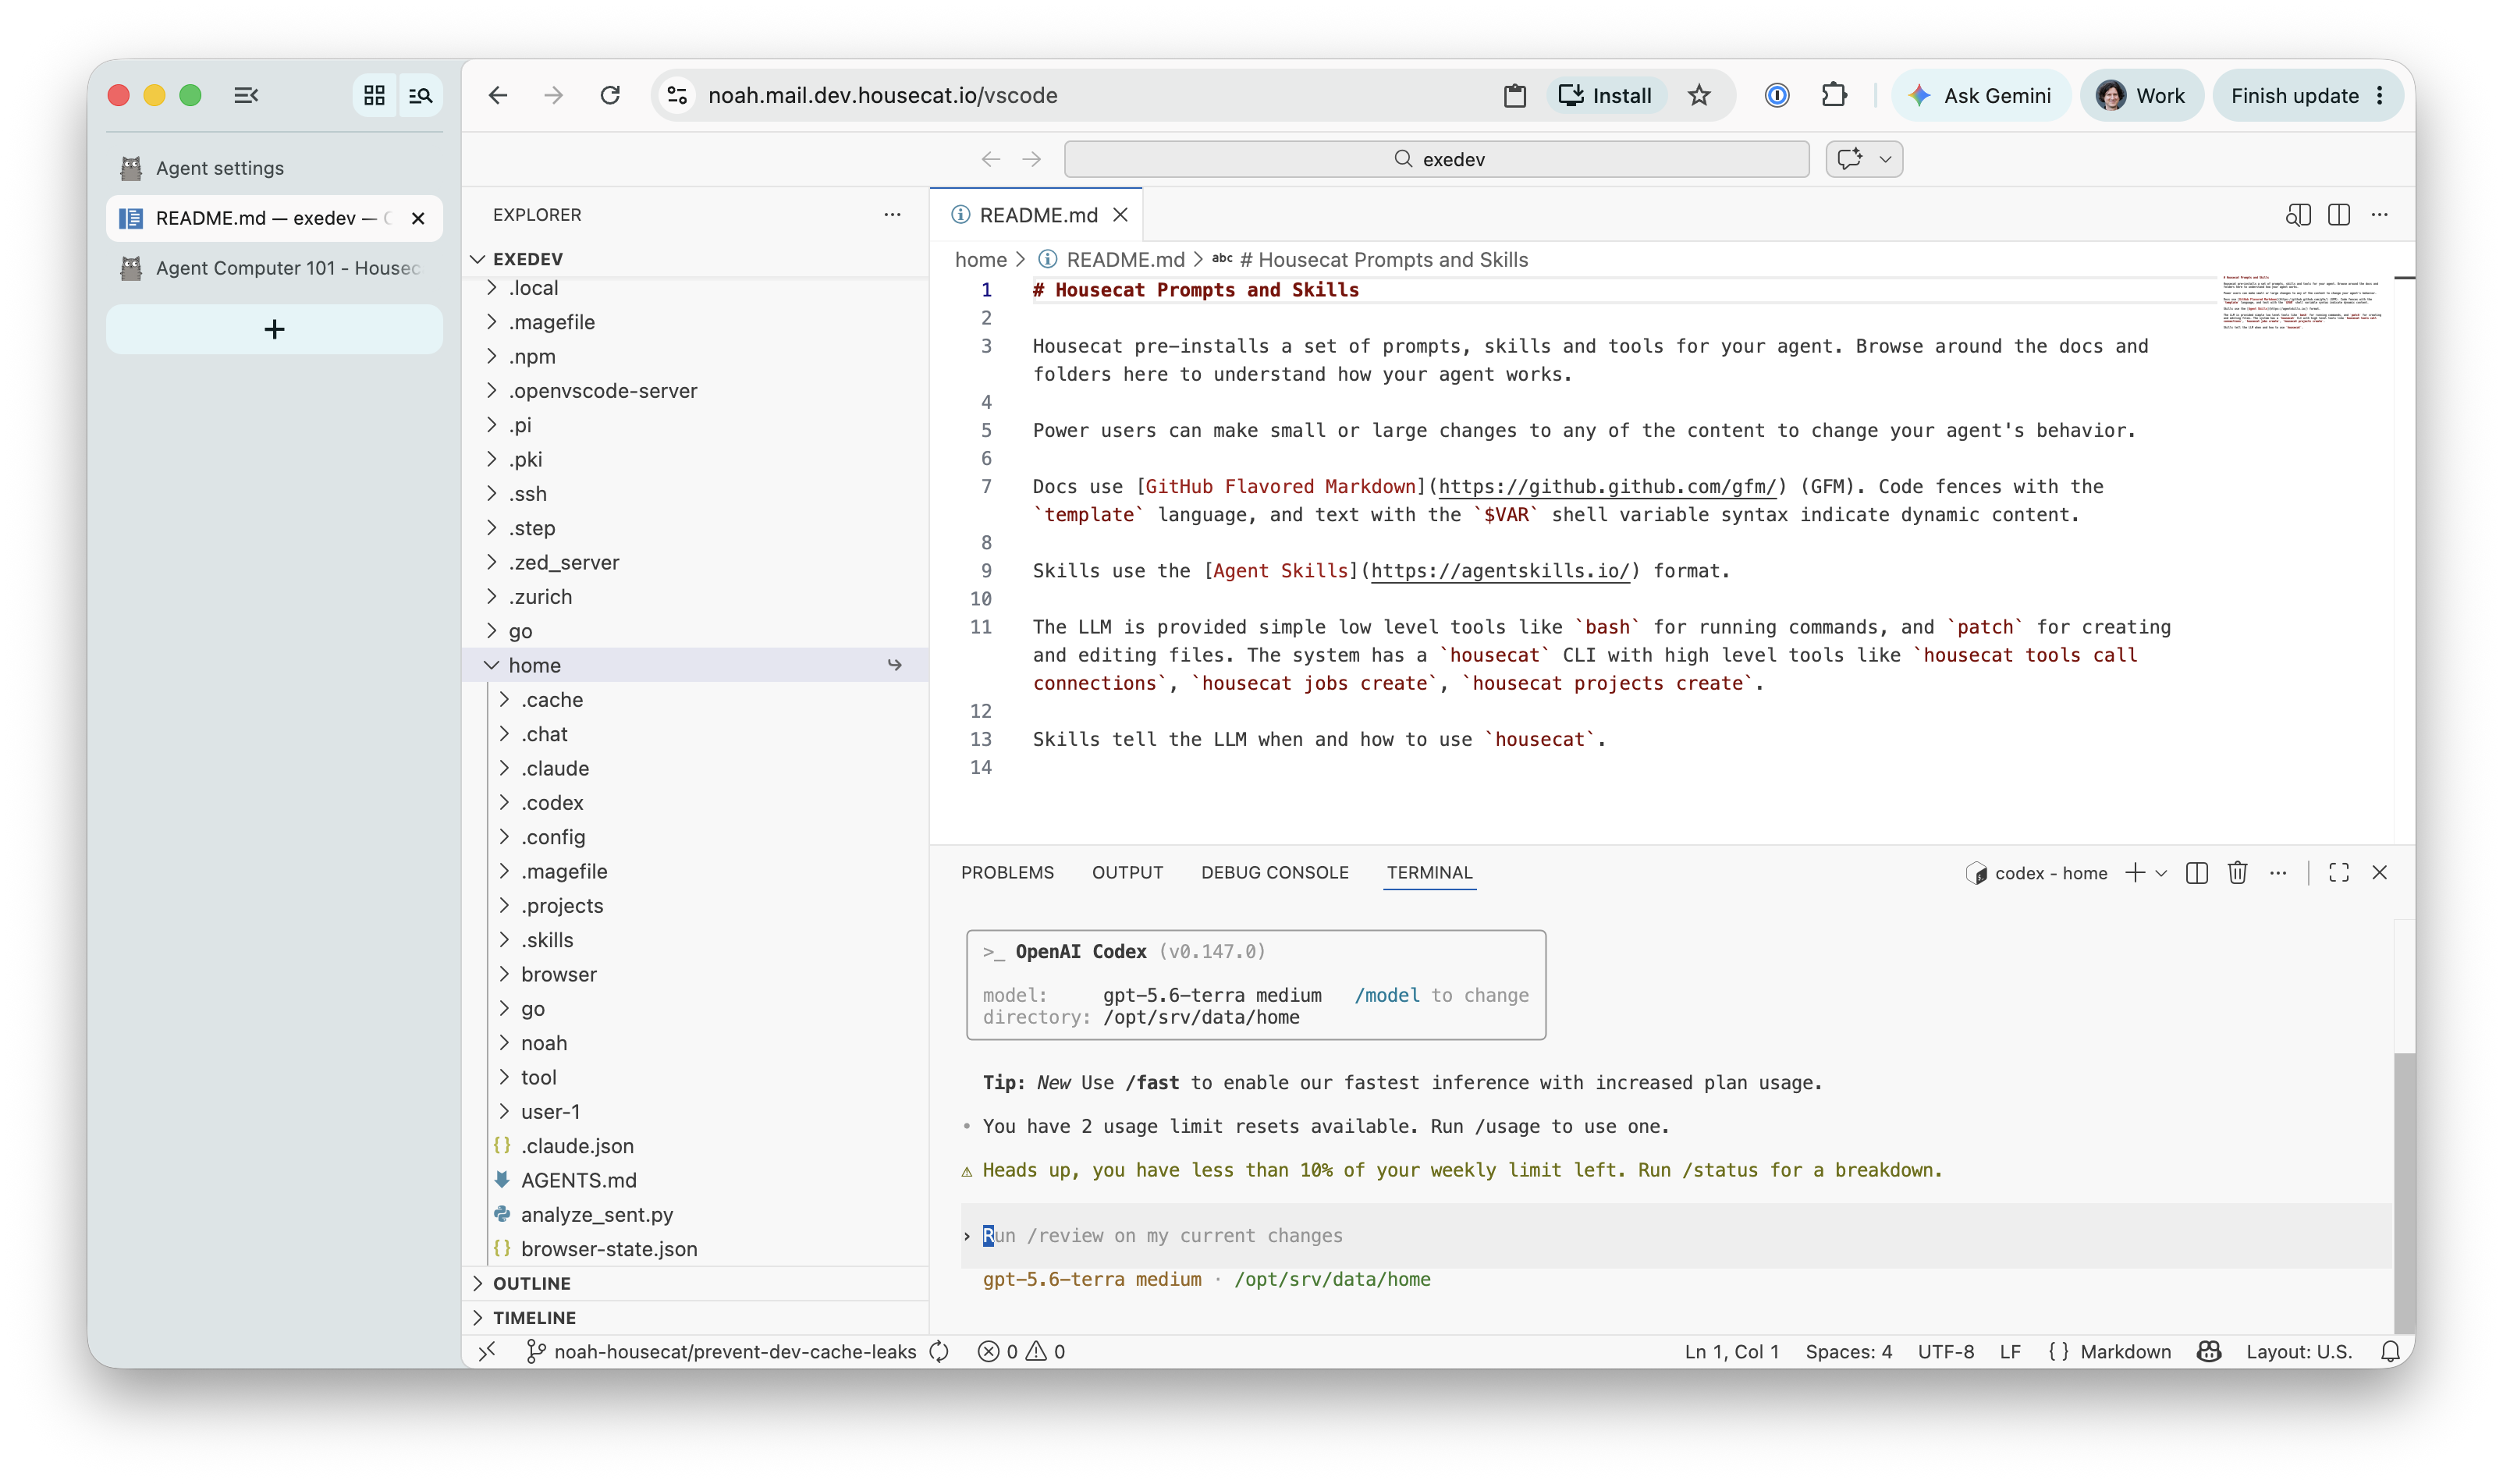Maximize the terminal panel size
The height and width of the screenshot is (1484, 2503).
pyautogui.click(x=2338, y=873)
